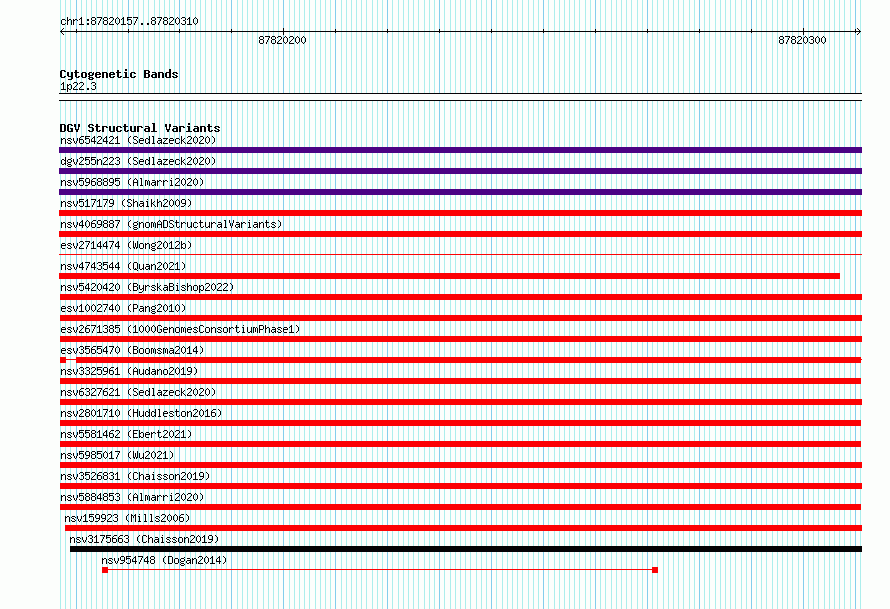
Task: Click the Cytogenetic Bands track heading
Action: (x=119, y=74)
